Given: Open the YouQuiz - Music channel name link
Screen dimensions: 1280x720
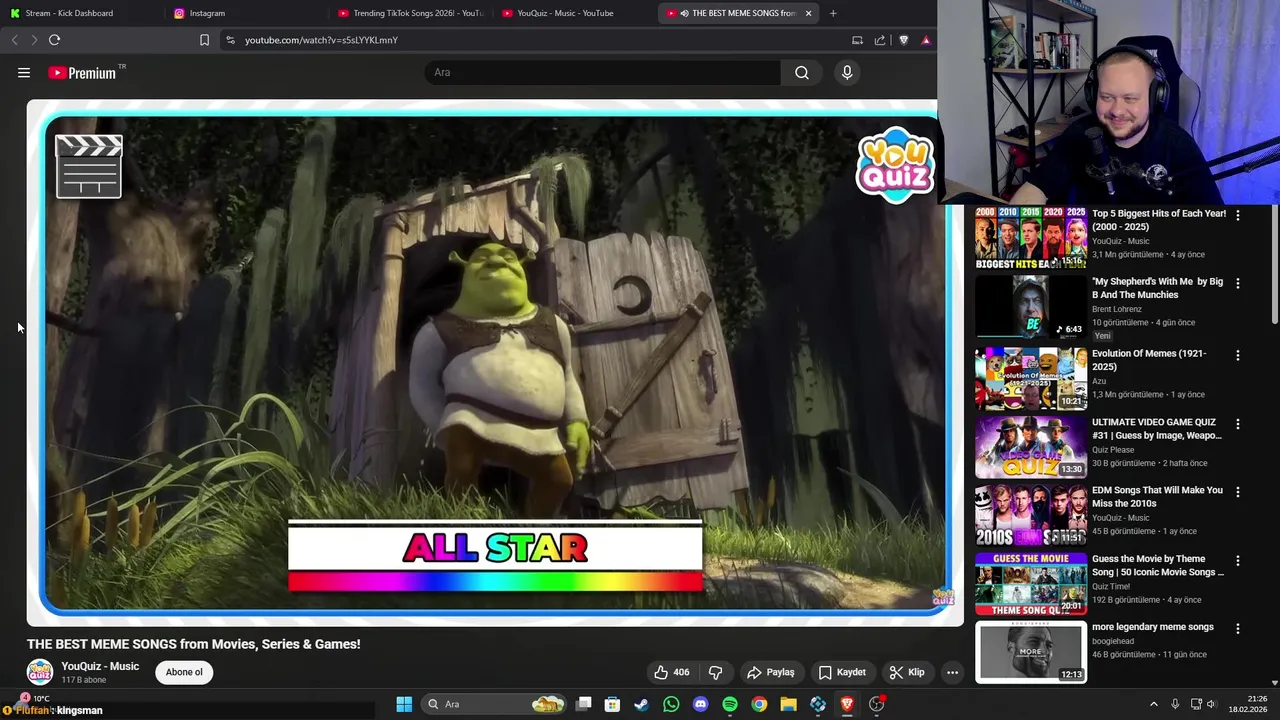Looking at the screenshot, I should 100,666.
